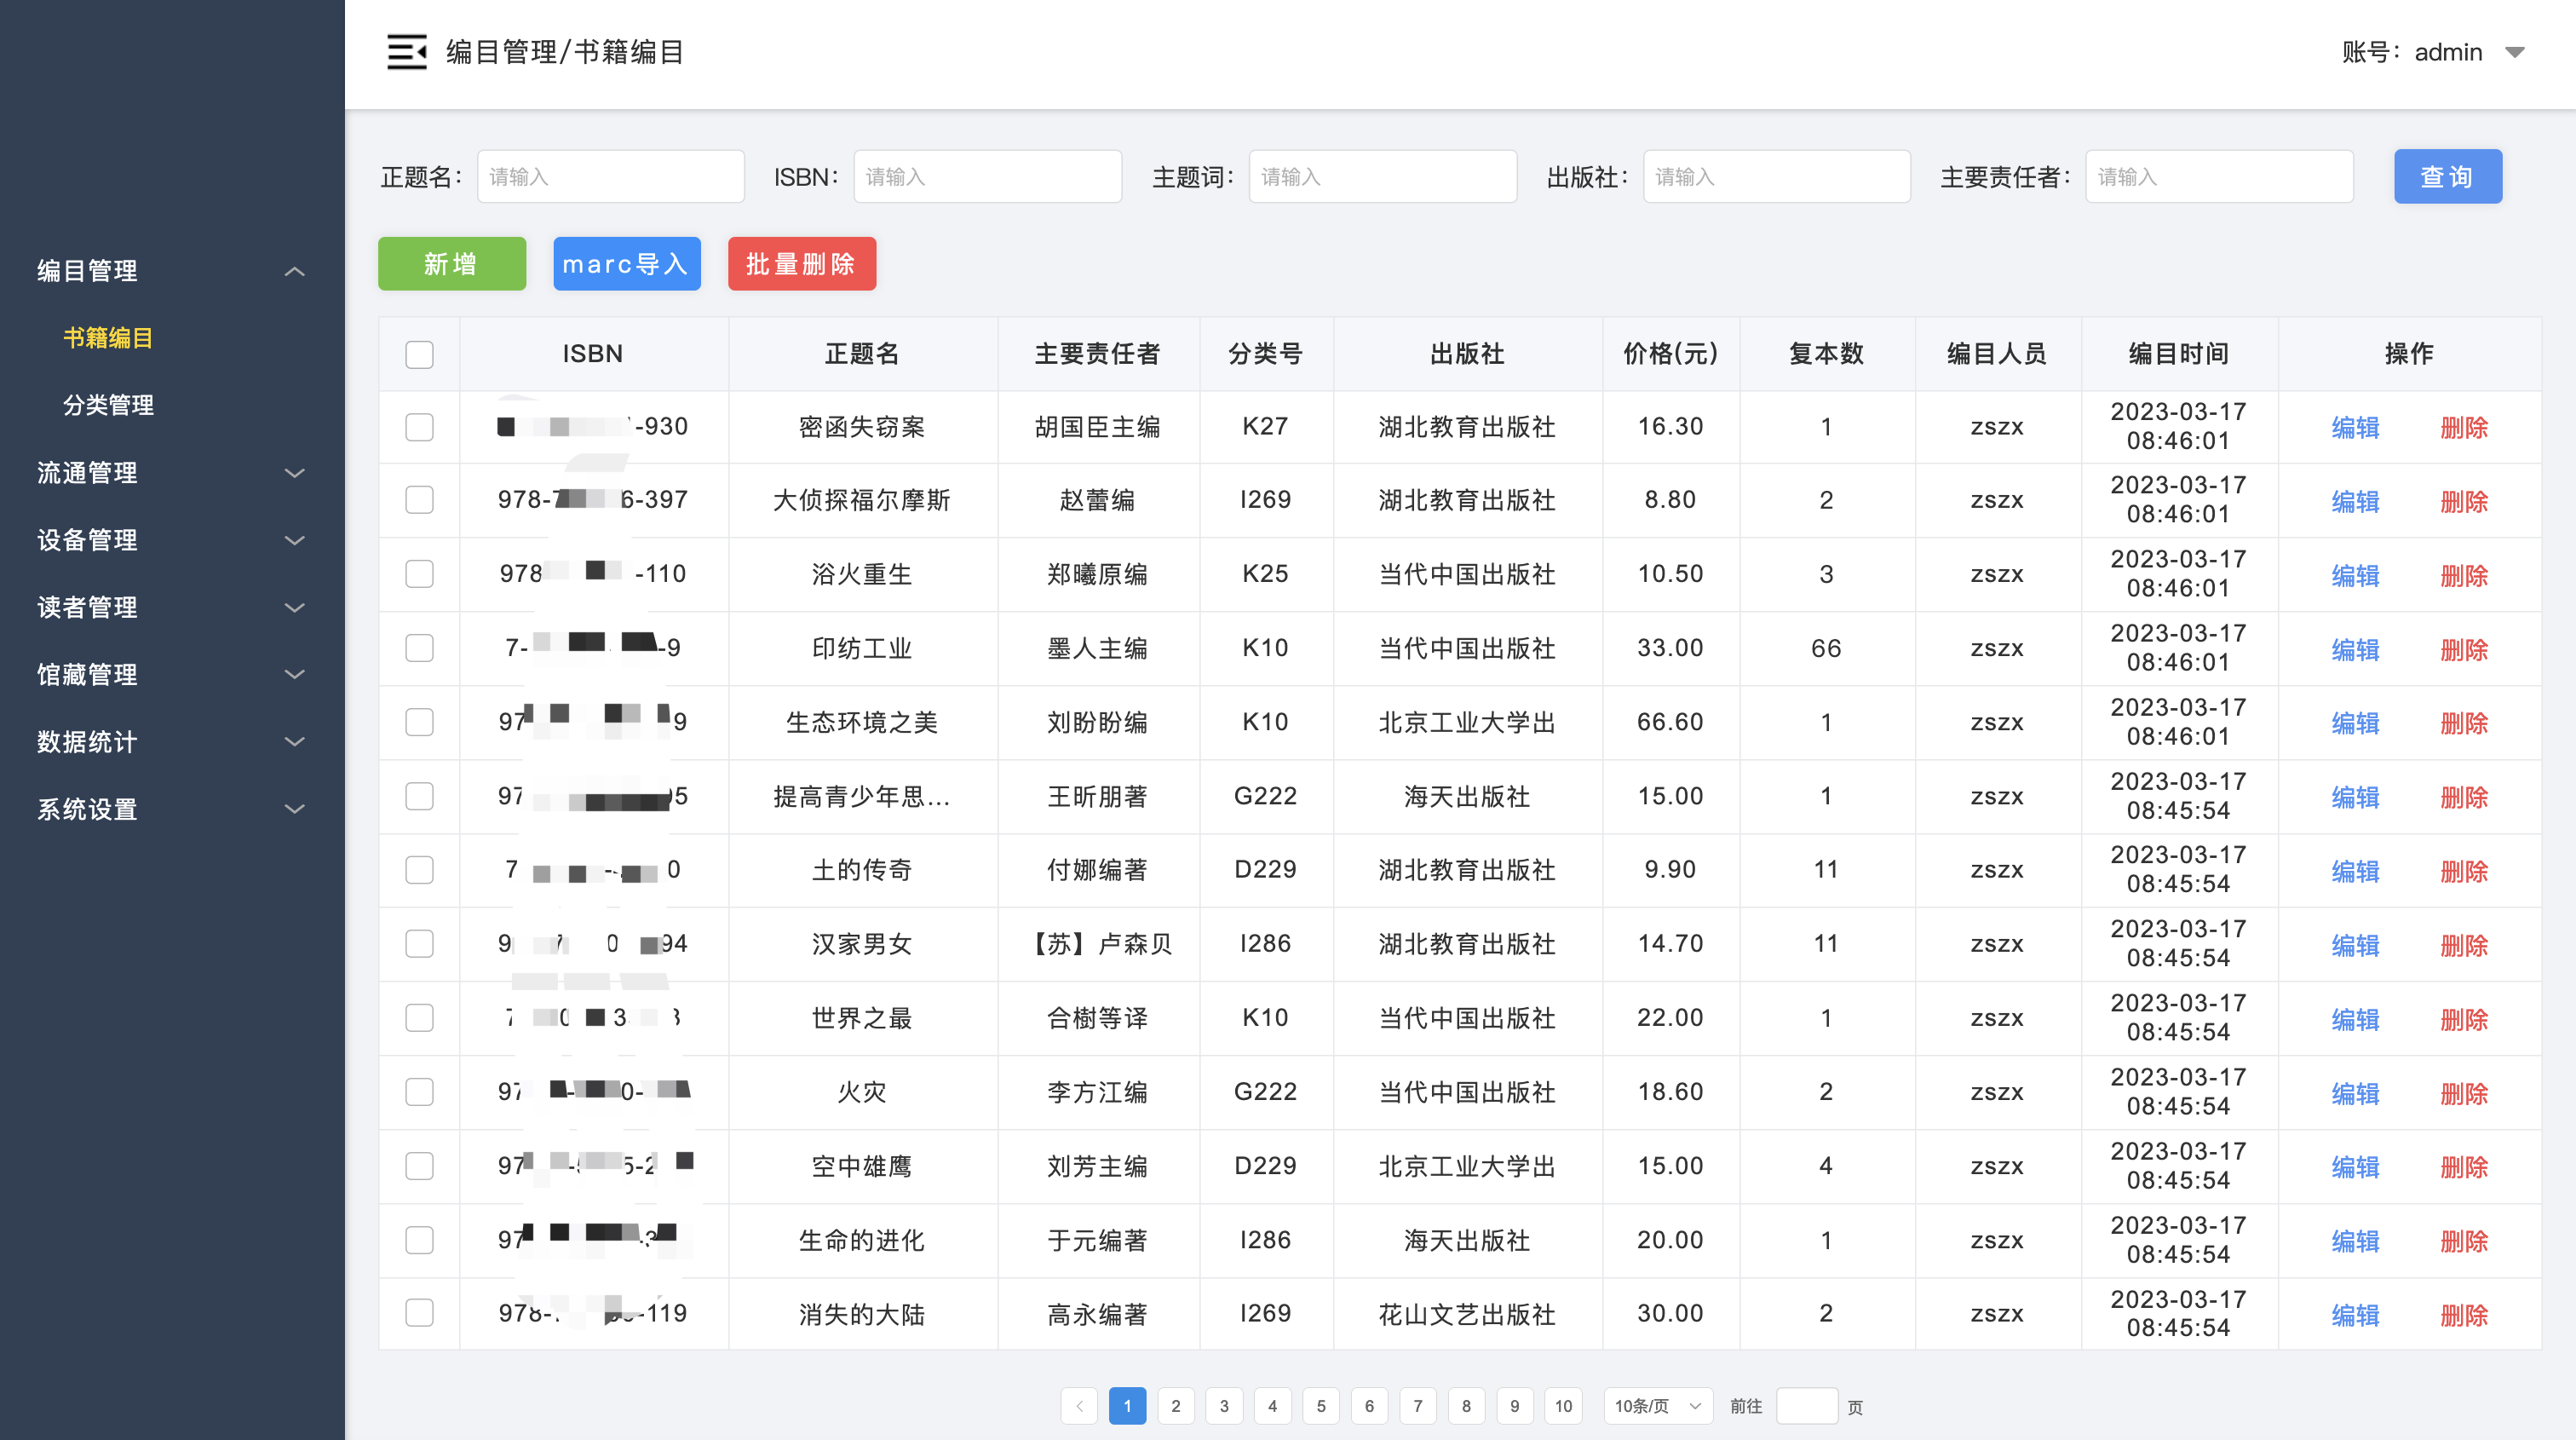
Task: Check the row for 汉家男女
Action: coord(419,944)
